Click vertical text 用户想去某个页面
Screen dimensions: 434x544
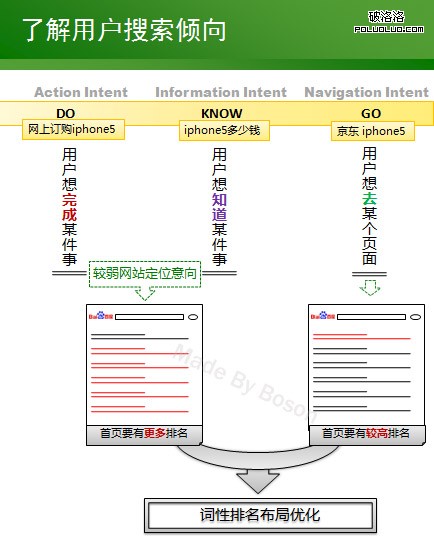pos(369,206)
